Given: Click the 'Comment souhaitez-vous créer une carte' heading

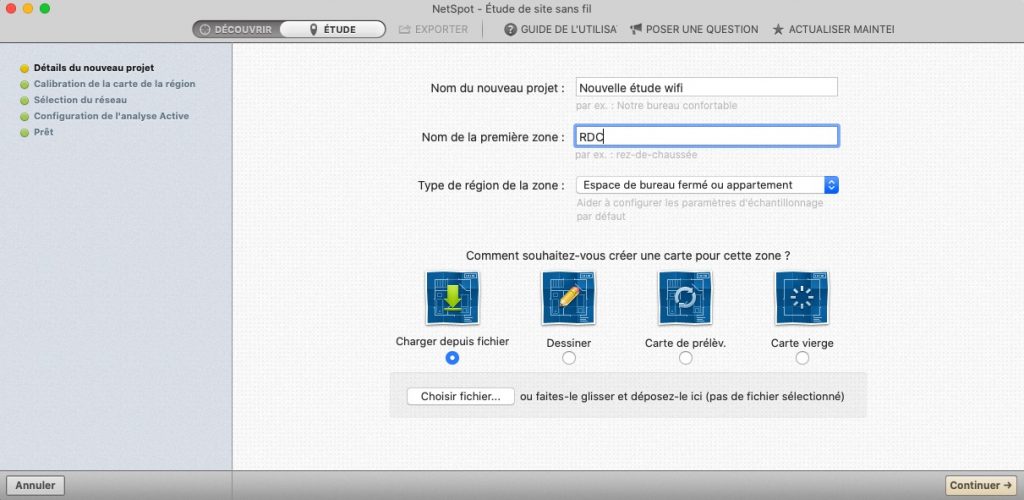Looking at the screenshot, I should pos(628,256).
